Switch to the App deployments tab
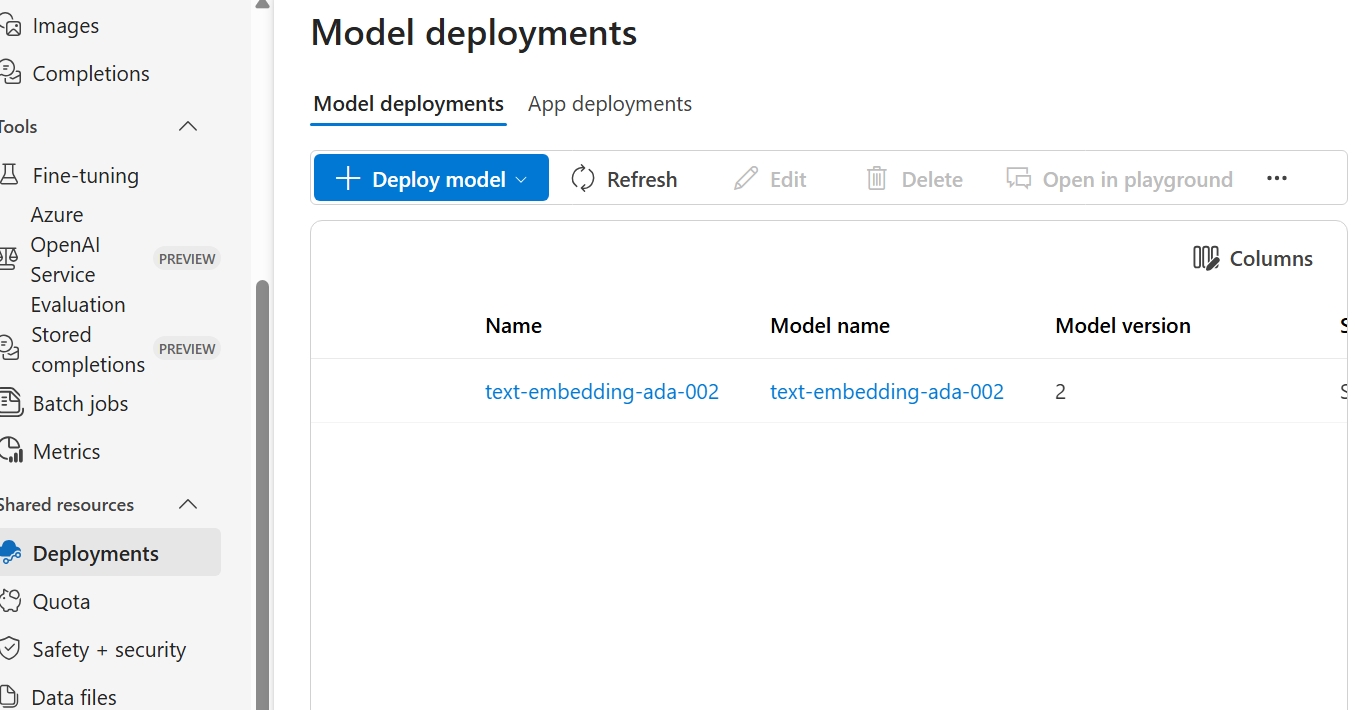 610,104
